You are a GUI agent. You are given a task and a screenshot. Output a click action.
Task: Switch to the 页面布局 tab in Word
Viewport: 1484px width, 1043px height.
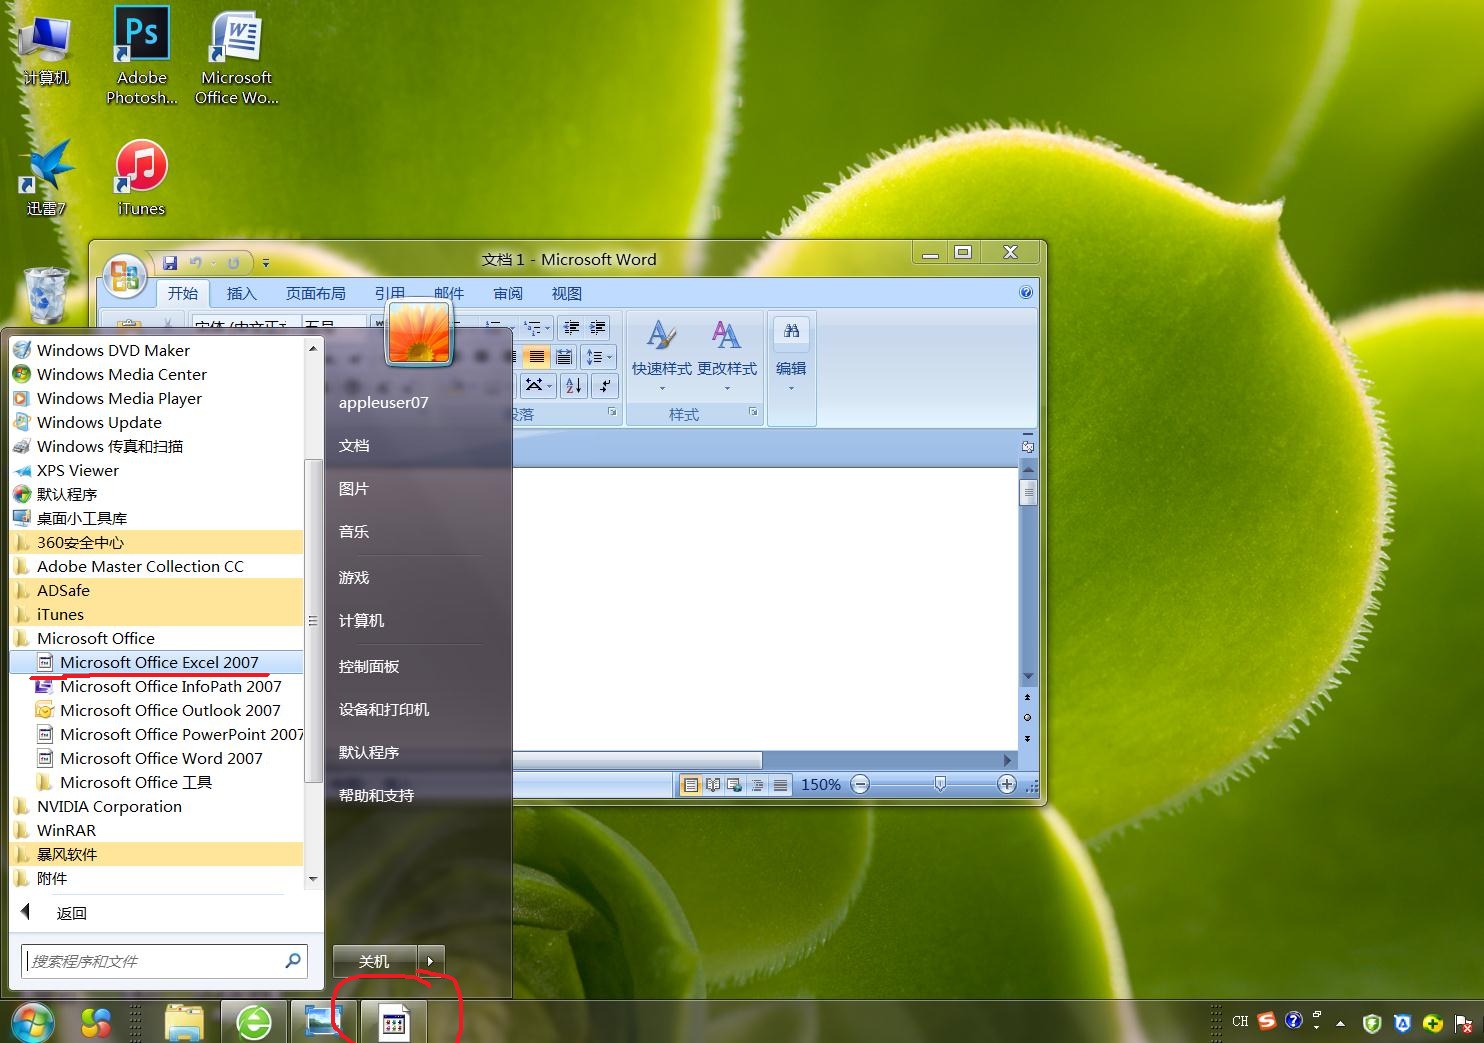pos(315,293)
